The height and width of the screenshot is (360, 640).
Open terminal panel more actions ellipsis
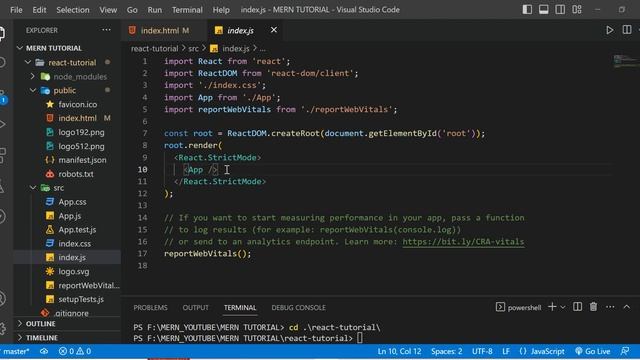(610, 307)
